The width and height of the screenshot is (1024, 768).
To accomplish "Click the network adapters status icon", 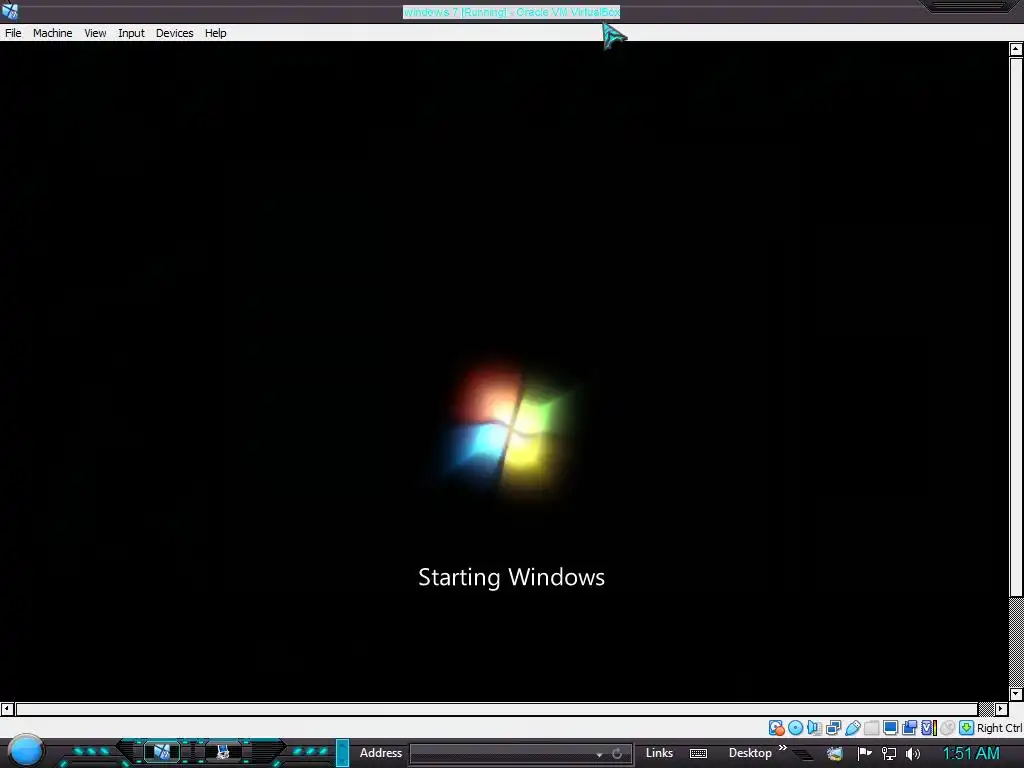I will (x=833, y=728).
